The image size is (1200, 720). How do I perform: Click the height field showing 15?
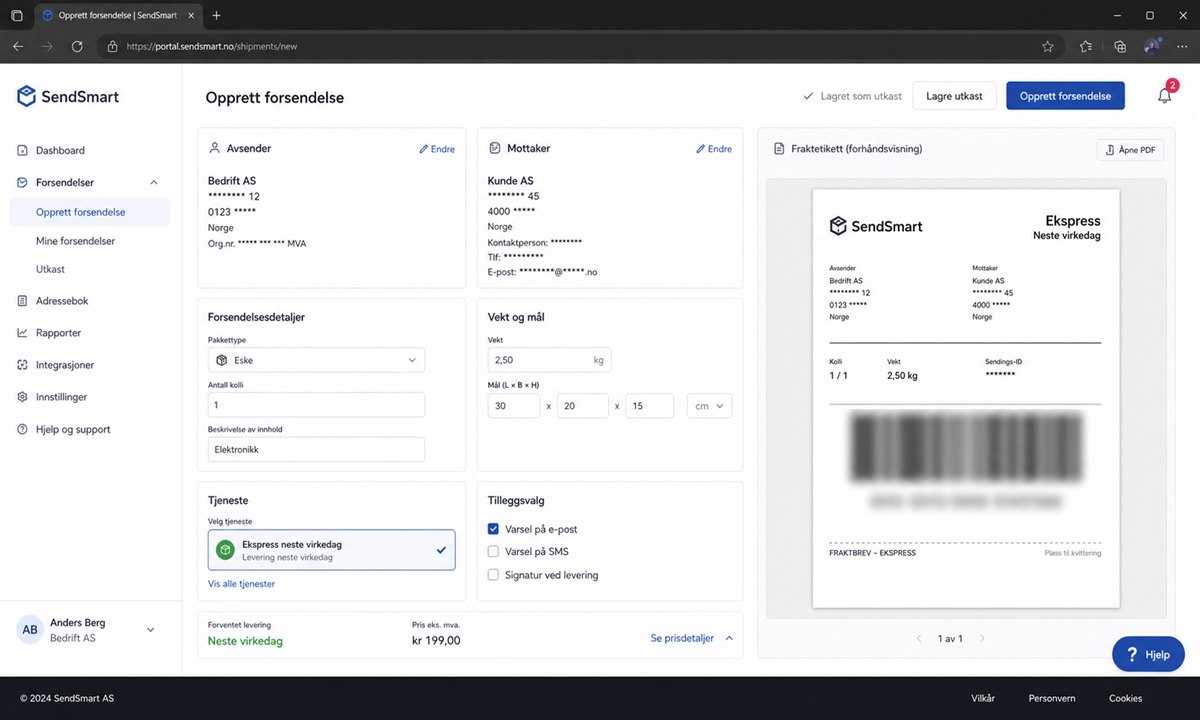(x=650, y=406)
